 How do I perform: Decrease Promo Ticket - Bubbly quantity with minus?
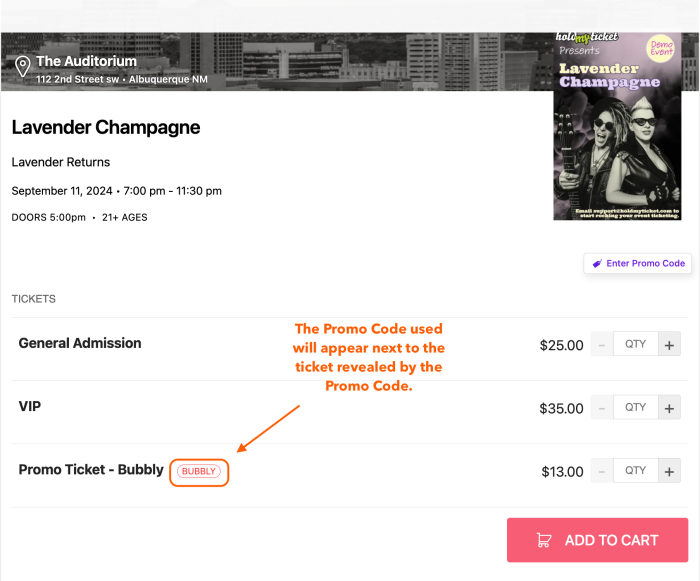(x=602, y=471)
